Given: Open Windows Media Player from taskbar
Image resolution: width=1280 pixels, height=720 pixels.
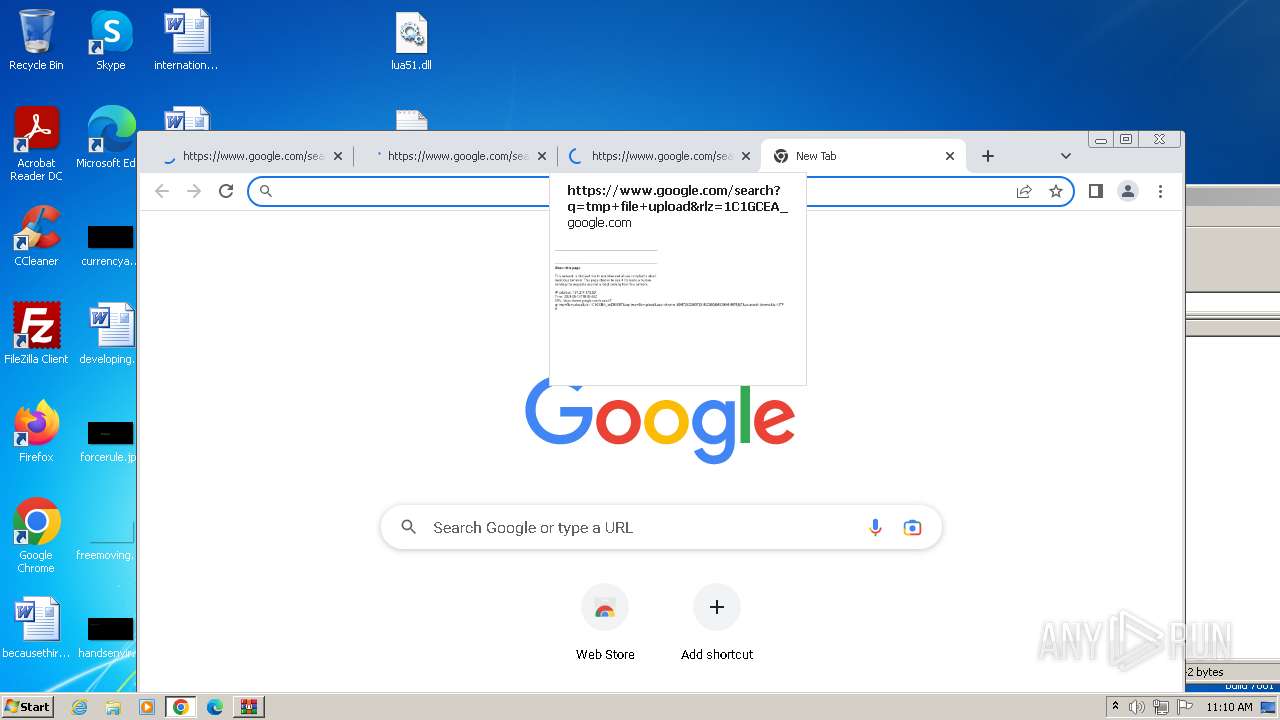Looking at the screenshot, I should click(147, 707).
